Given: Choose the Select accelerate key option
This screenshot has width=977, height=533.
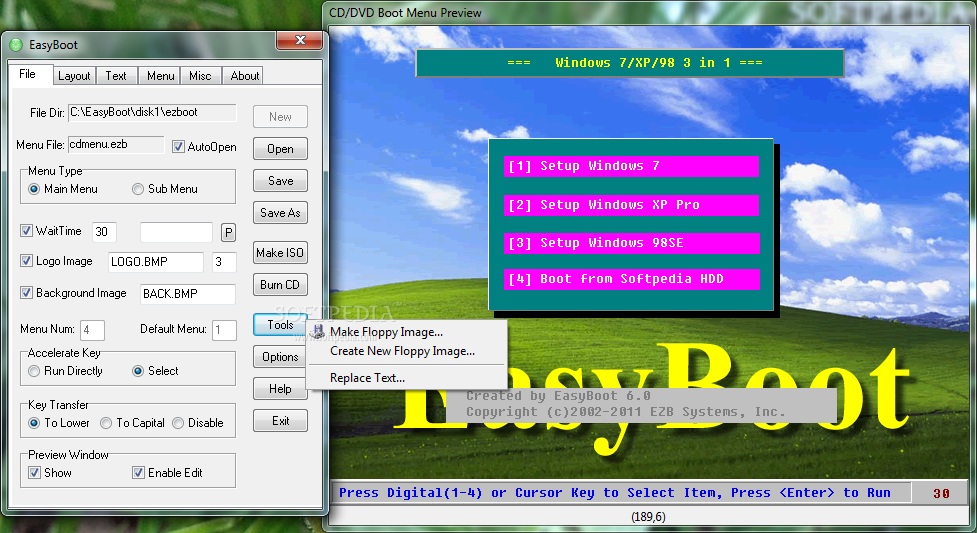Looking at the screenshot, I should [x=138, y=371].
